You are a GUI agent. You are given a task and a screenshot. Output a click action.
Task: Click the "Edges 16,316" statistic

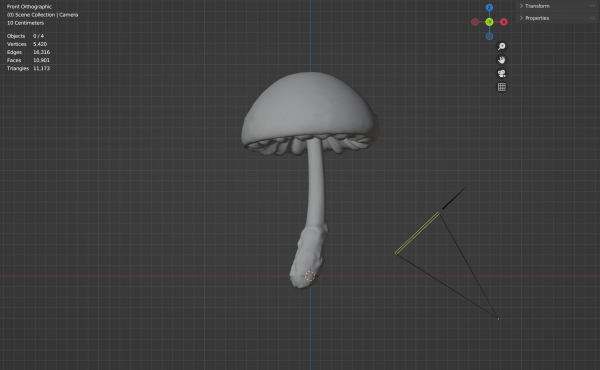coord(28,52)
